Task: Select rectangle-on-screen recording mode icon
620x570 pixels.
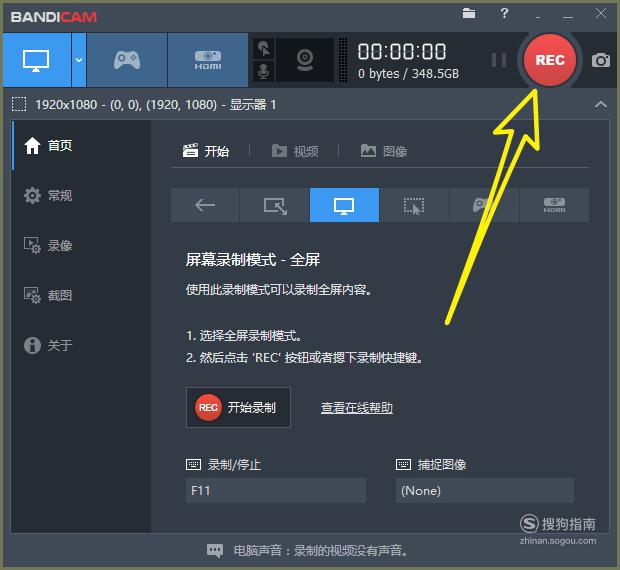Action: pos(275,205)
